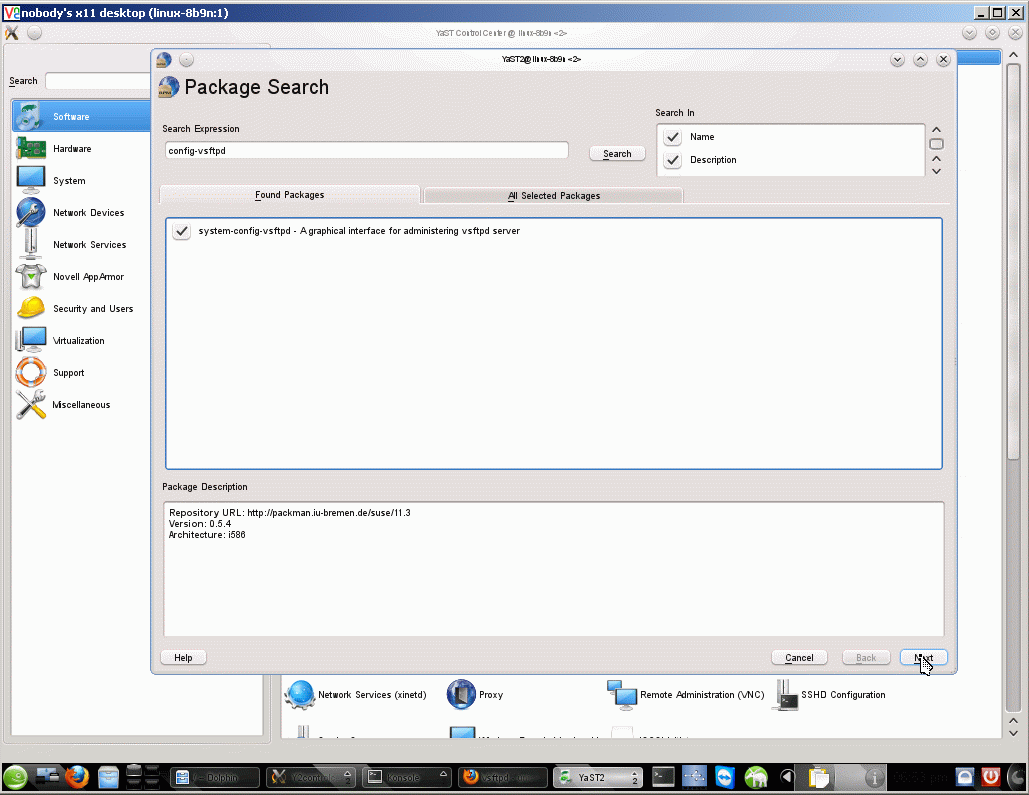This screenshot has height=795, width=1029.
Task: Switch to vsftpd Firefox taskbar window
Action: pyautogui.click(x=503, y=778)
